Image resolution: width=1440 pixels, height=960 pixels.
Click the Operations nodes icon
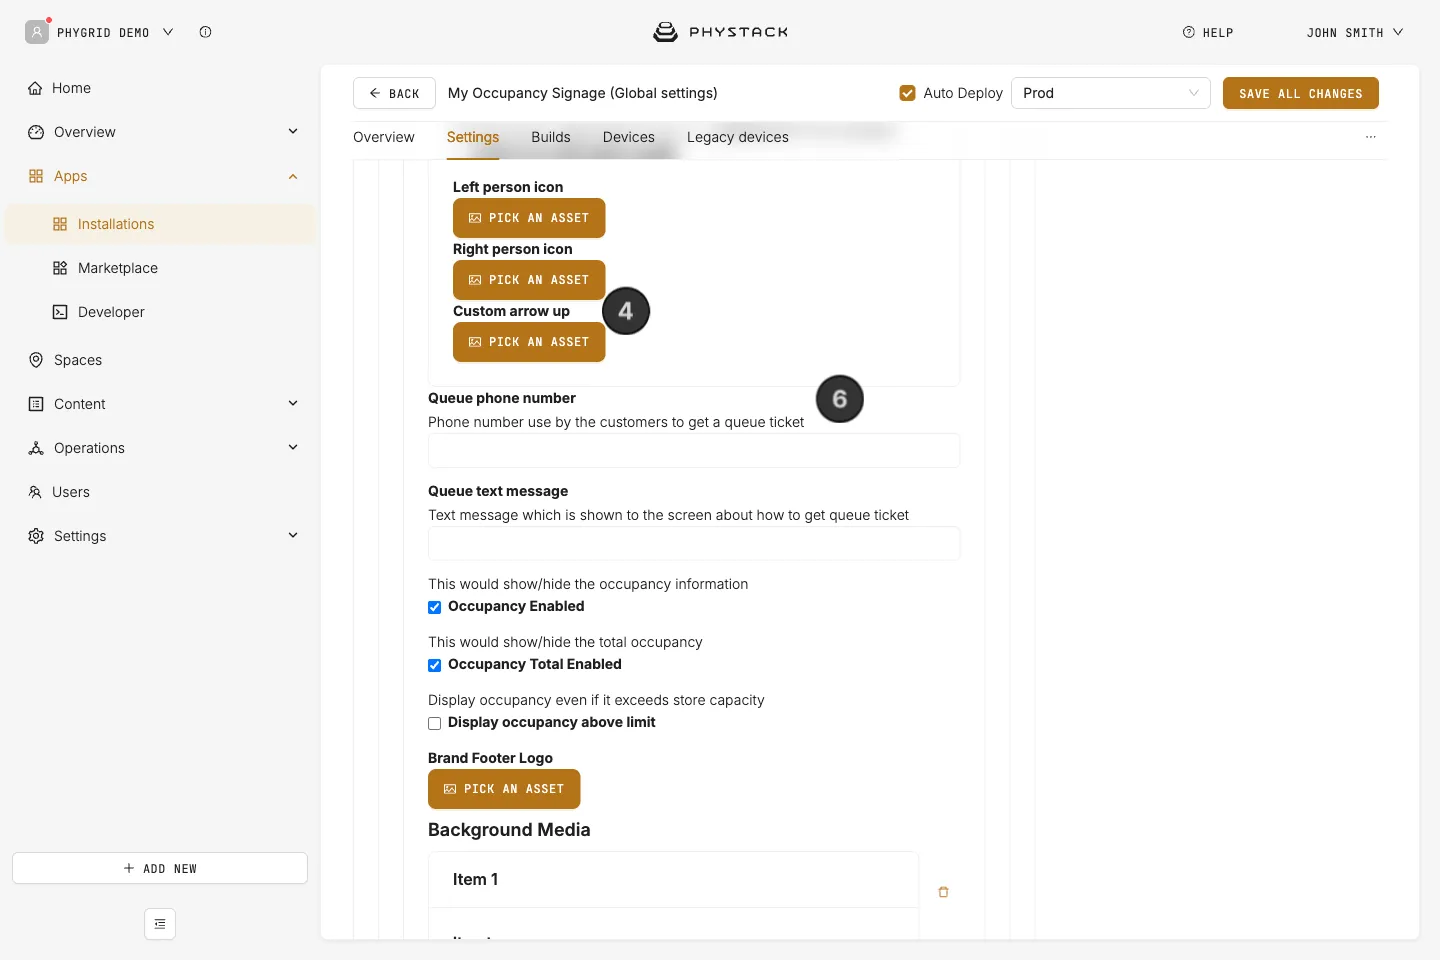click(x=36, y=448)
